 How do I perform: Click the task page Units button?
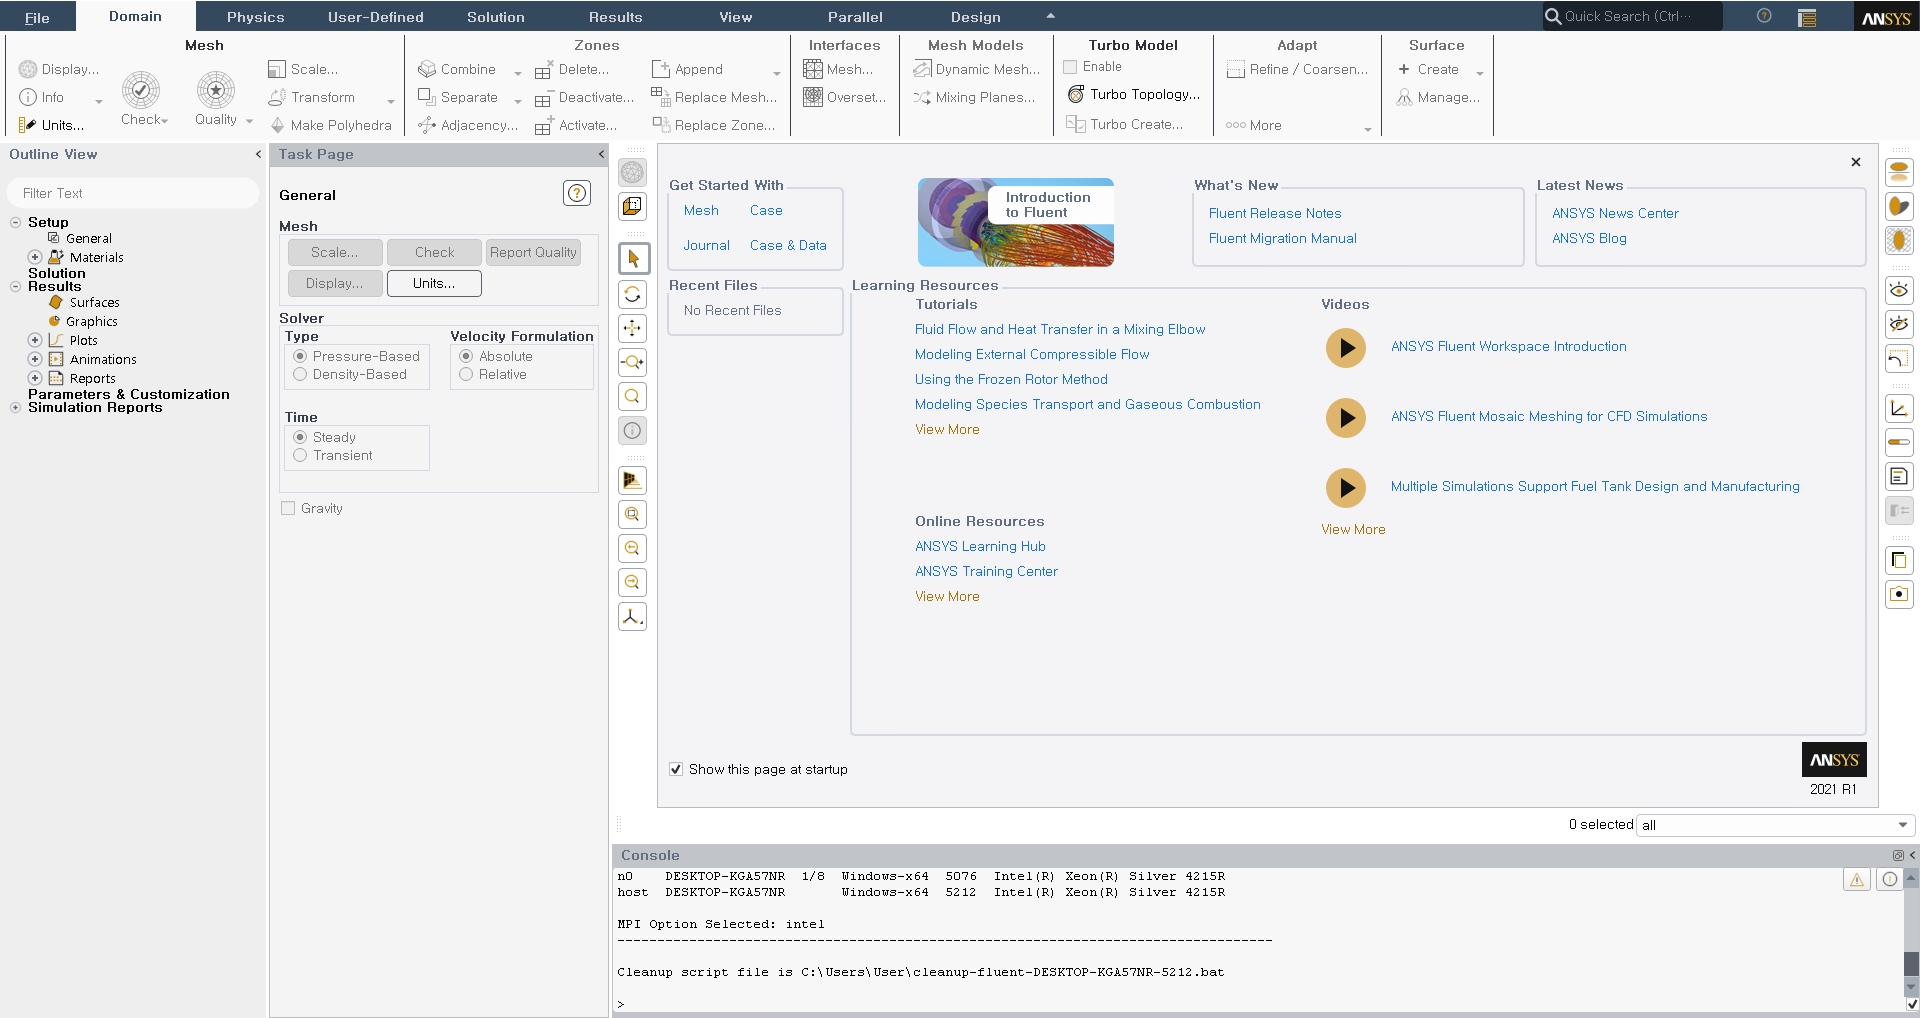click(434, 283)
